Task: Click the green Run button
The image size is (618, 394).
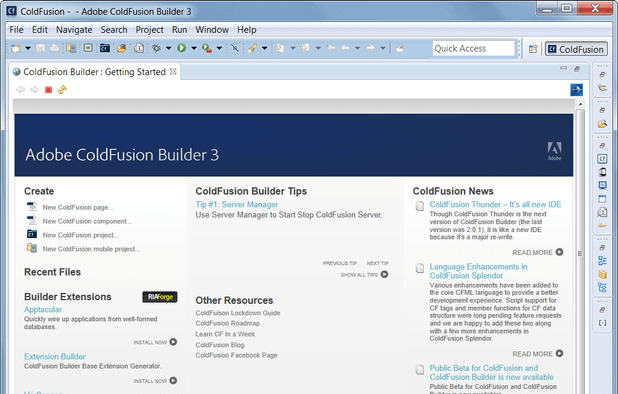Action: click(182, 48)
